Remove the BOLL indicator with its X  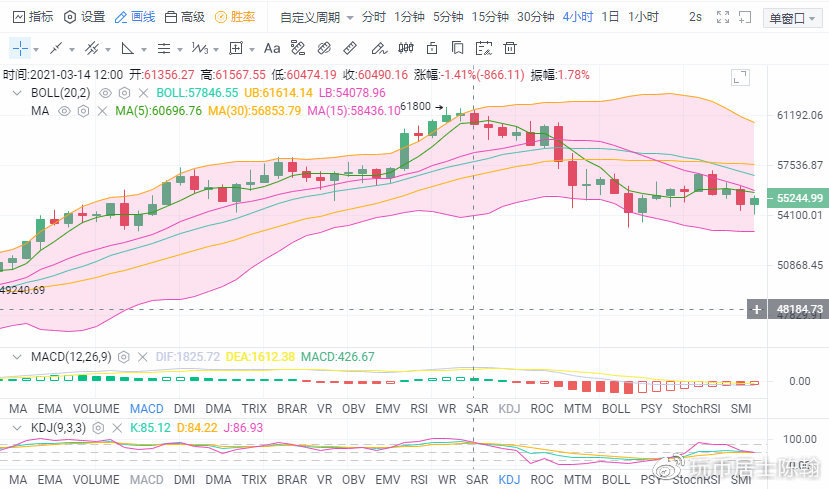tap(143, 93)
